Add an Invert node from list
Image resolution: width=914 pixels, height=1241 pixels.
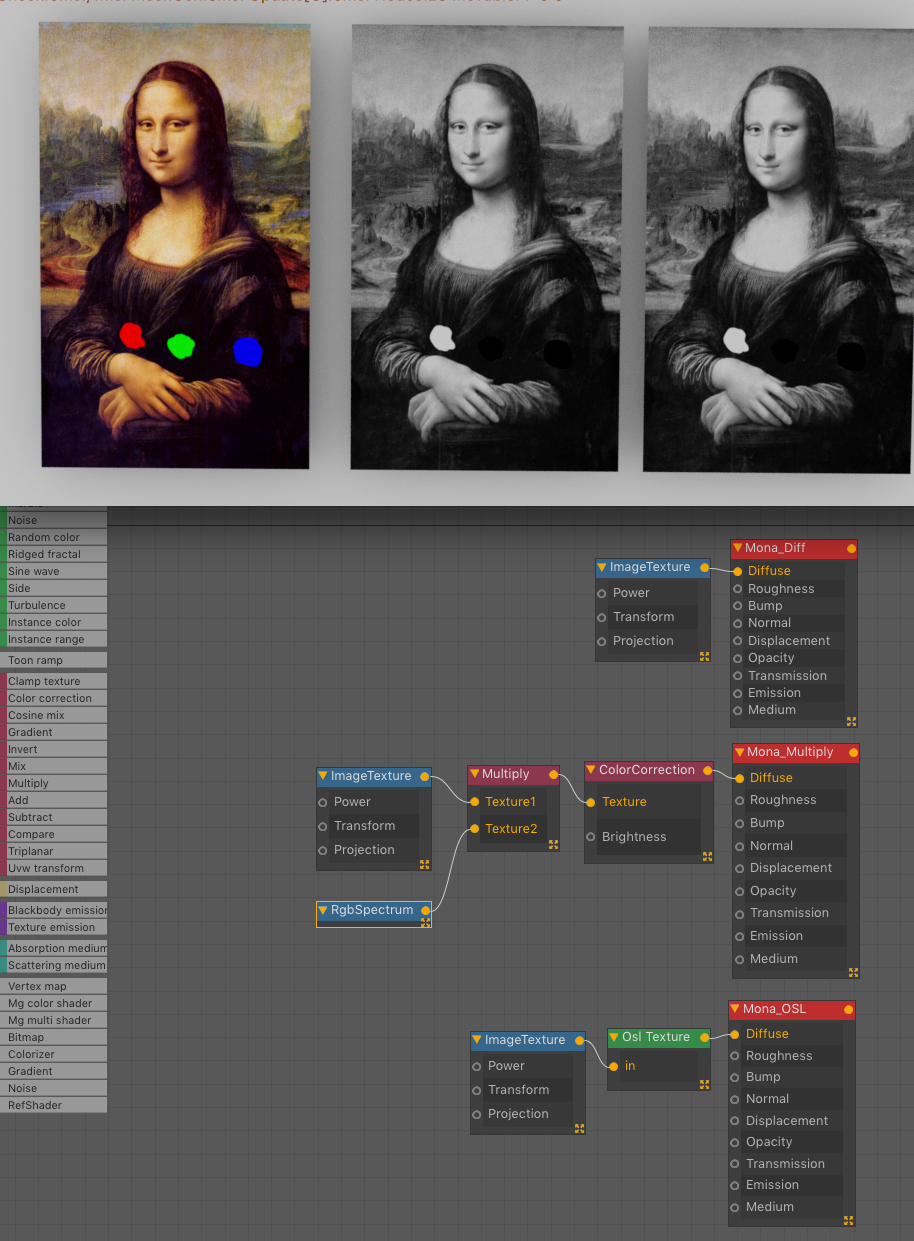(x=54, y=749)
